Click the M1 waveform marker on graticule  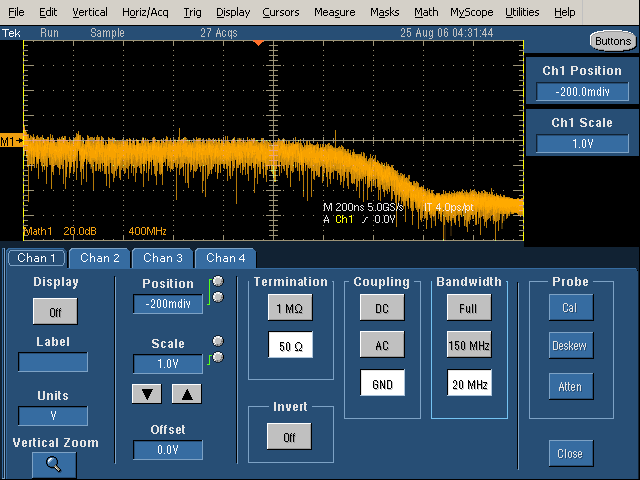click(12, 141)
